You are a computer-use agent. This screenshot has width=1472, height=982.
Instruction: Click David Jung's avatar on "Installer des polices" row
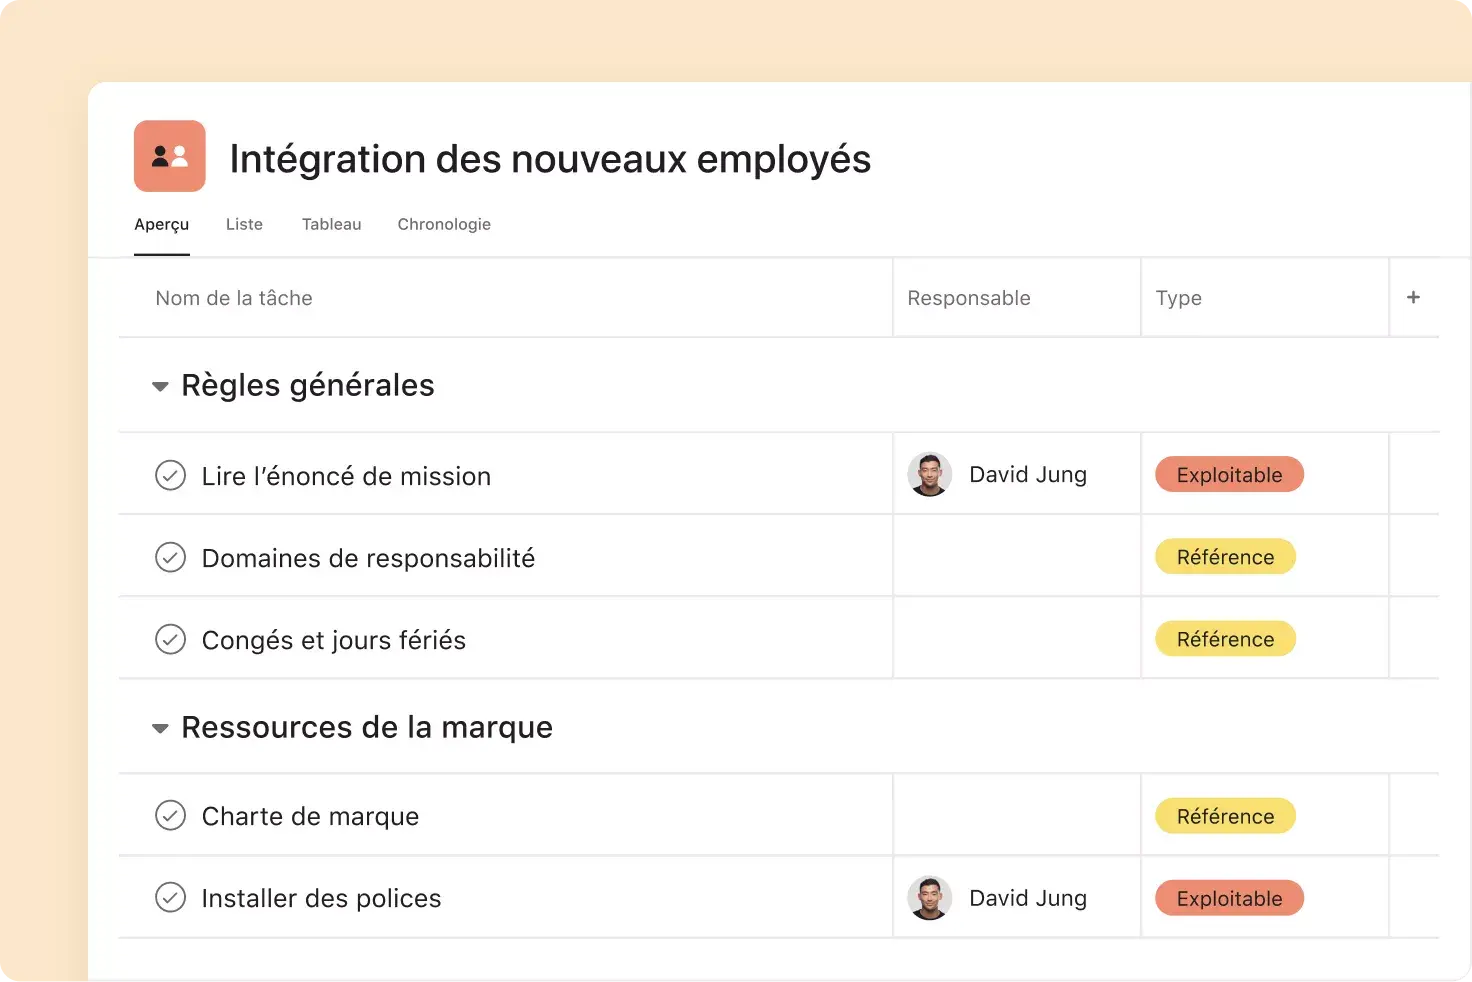930,897
